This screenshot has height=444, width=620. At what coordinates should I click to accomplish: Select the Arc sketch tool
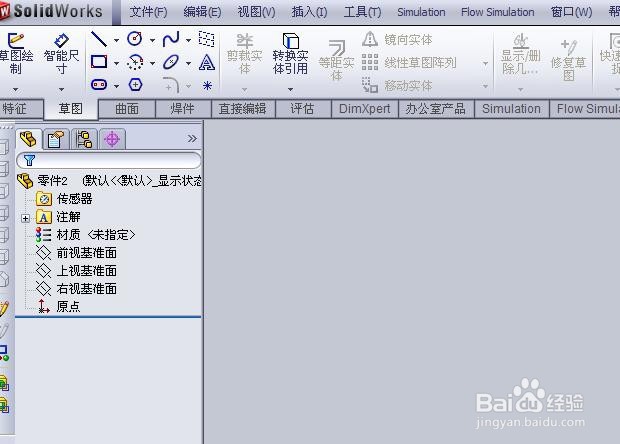[x=135, y=62]
